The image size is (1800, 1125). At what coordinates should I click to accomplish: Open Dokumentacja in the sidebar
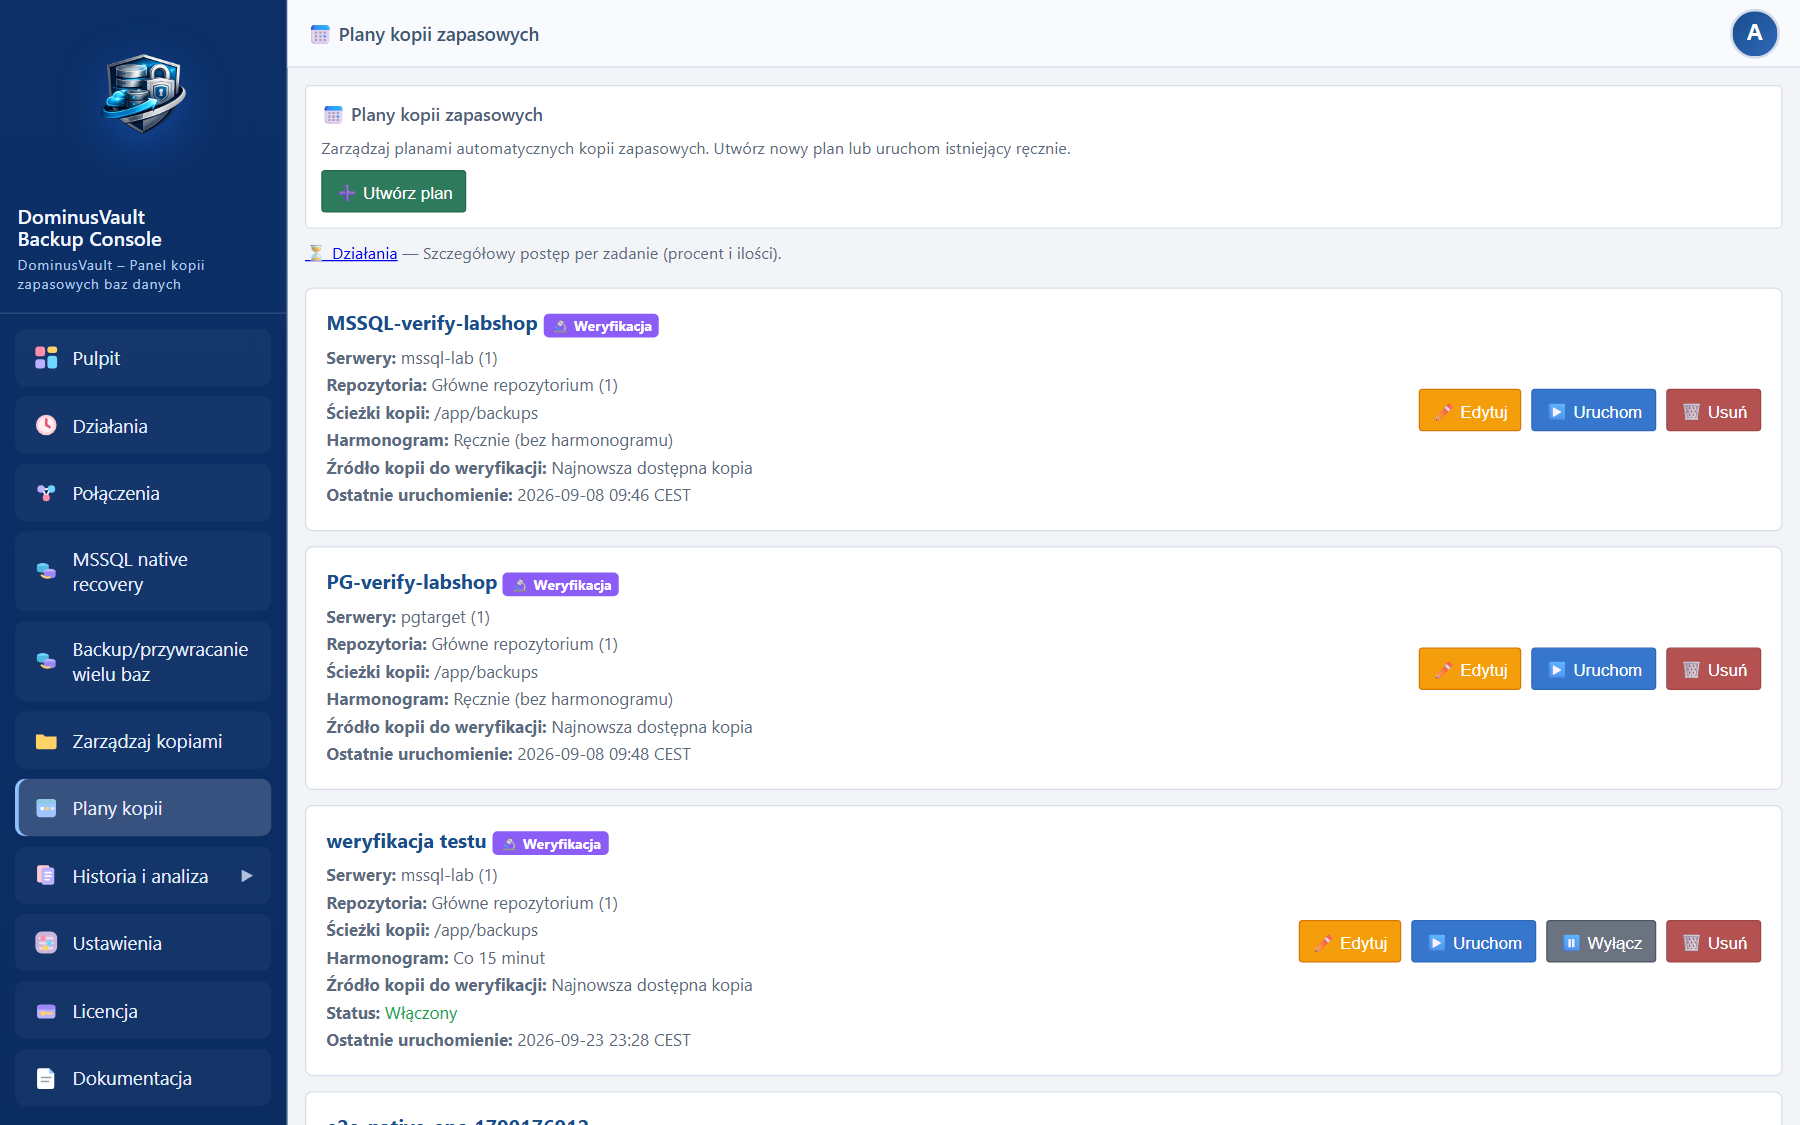point(143,1078)
